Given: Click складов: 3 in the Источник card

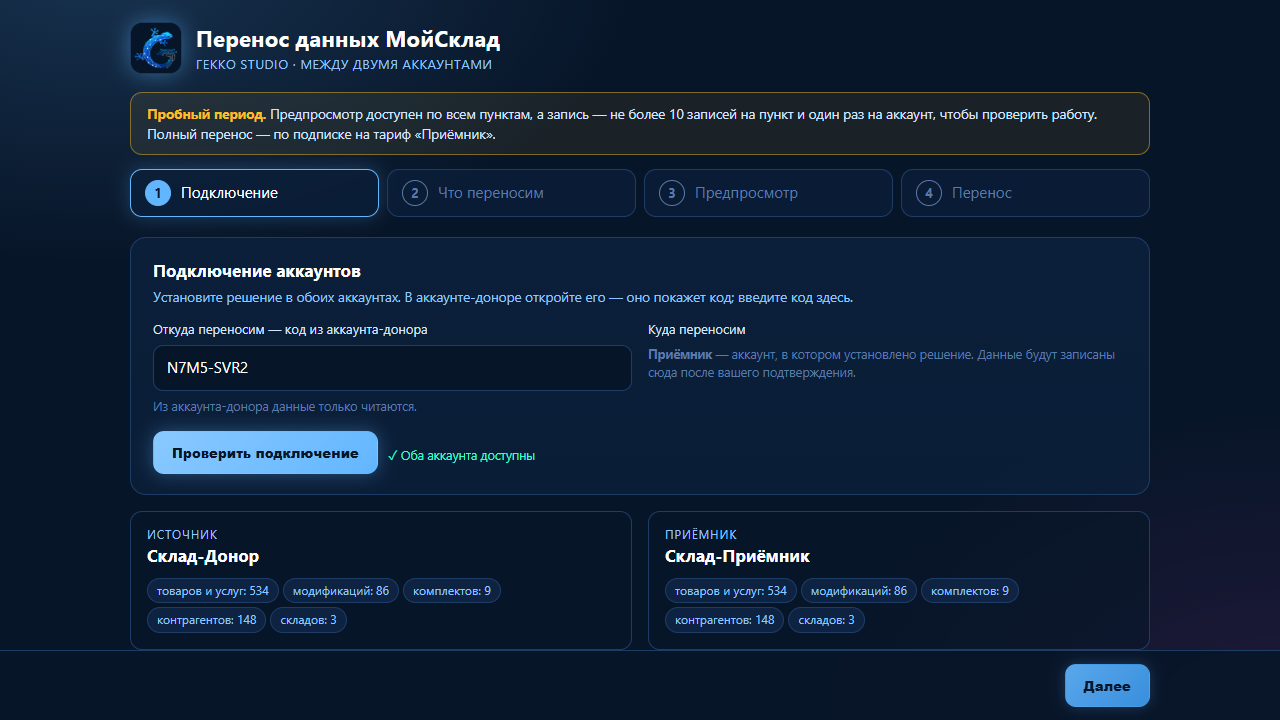Looking at the screenshot, I should click(309, 620).
